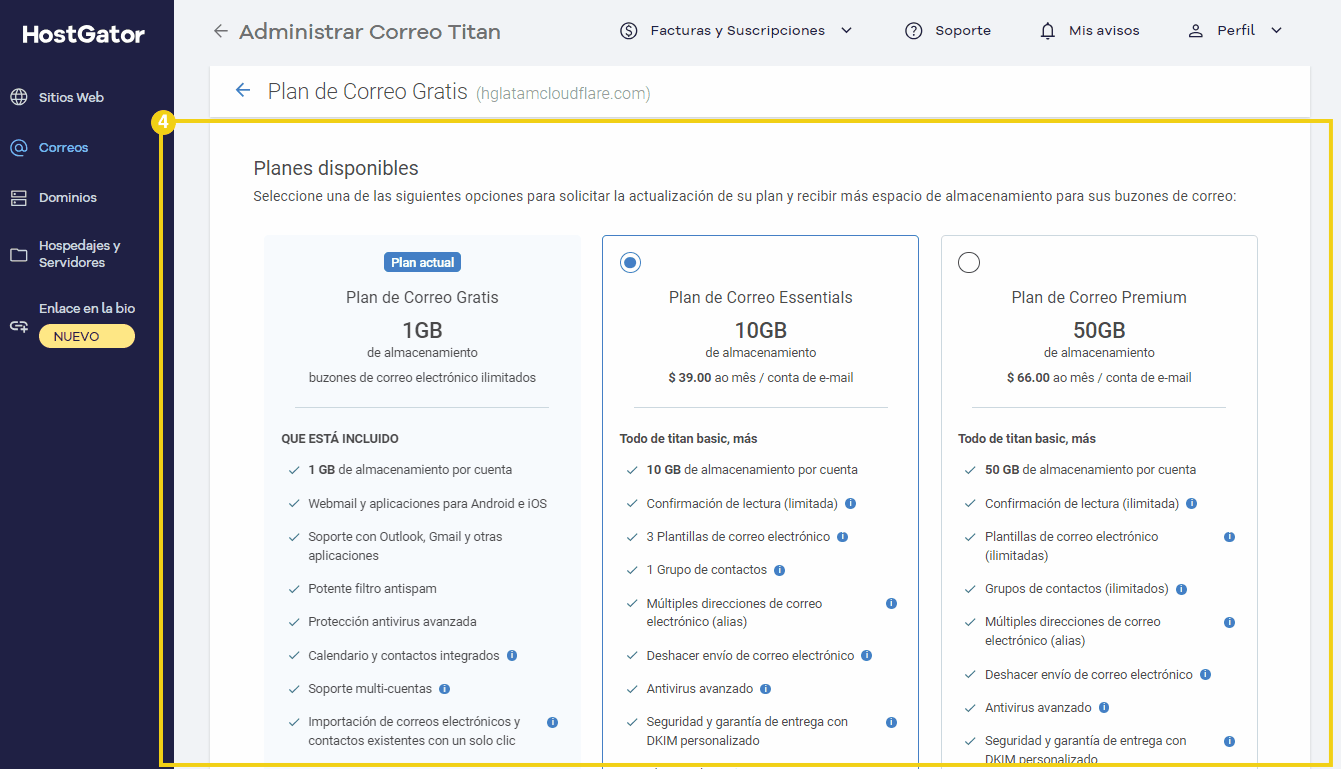1341x769 pixels.
Task: Open Soporte link in top bar
Action: point(963,31)
